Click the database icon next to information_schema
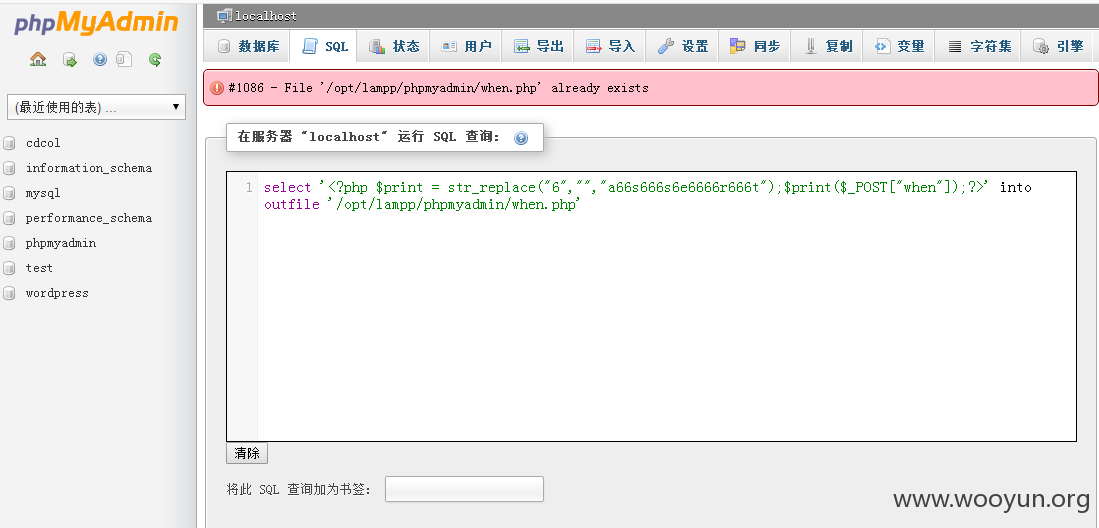The height and width of the screenshot is (528, 1099). [x=9, y=168]
